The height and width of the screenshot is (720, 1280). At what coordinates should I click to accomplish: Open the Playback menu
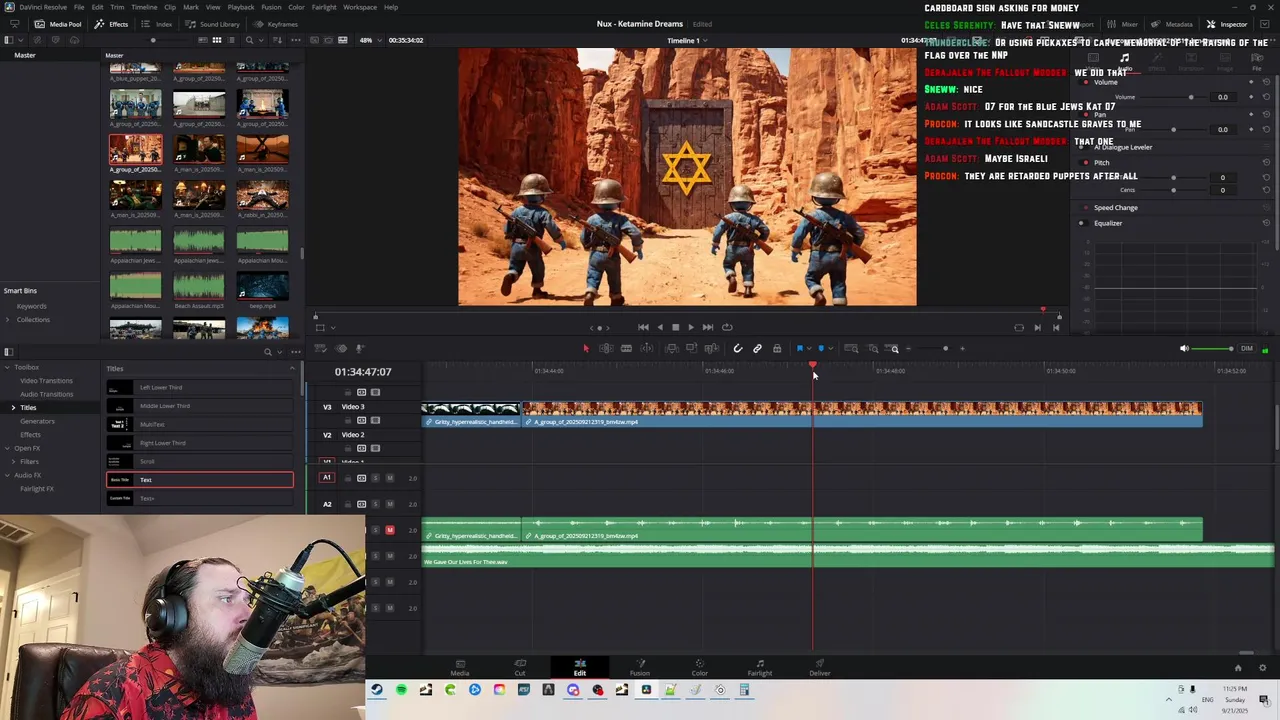click(241, 7)
